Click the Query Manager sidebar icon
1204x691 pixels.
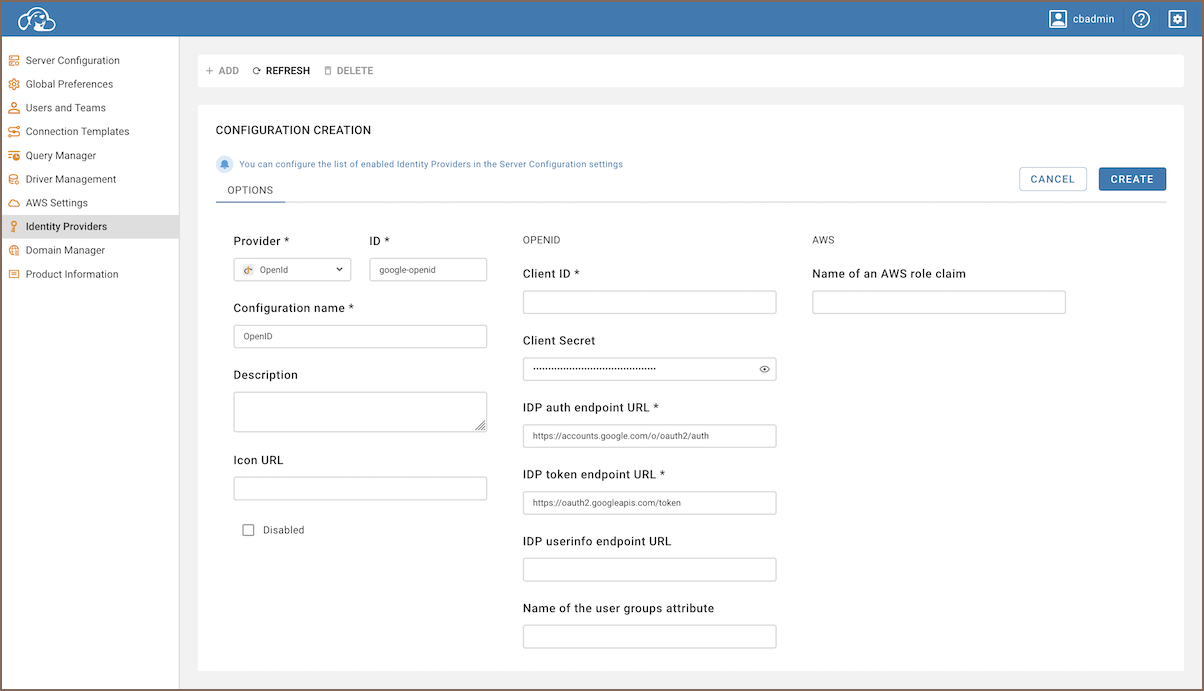(x=14, y=156)
